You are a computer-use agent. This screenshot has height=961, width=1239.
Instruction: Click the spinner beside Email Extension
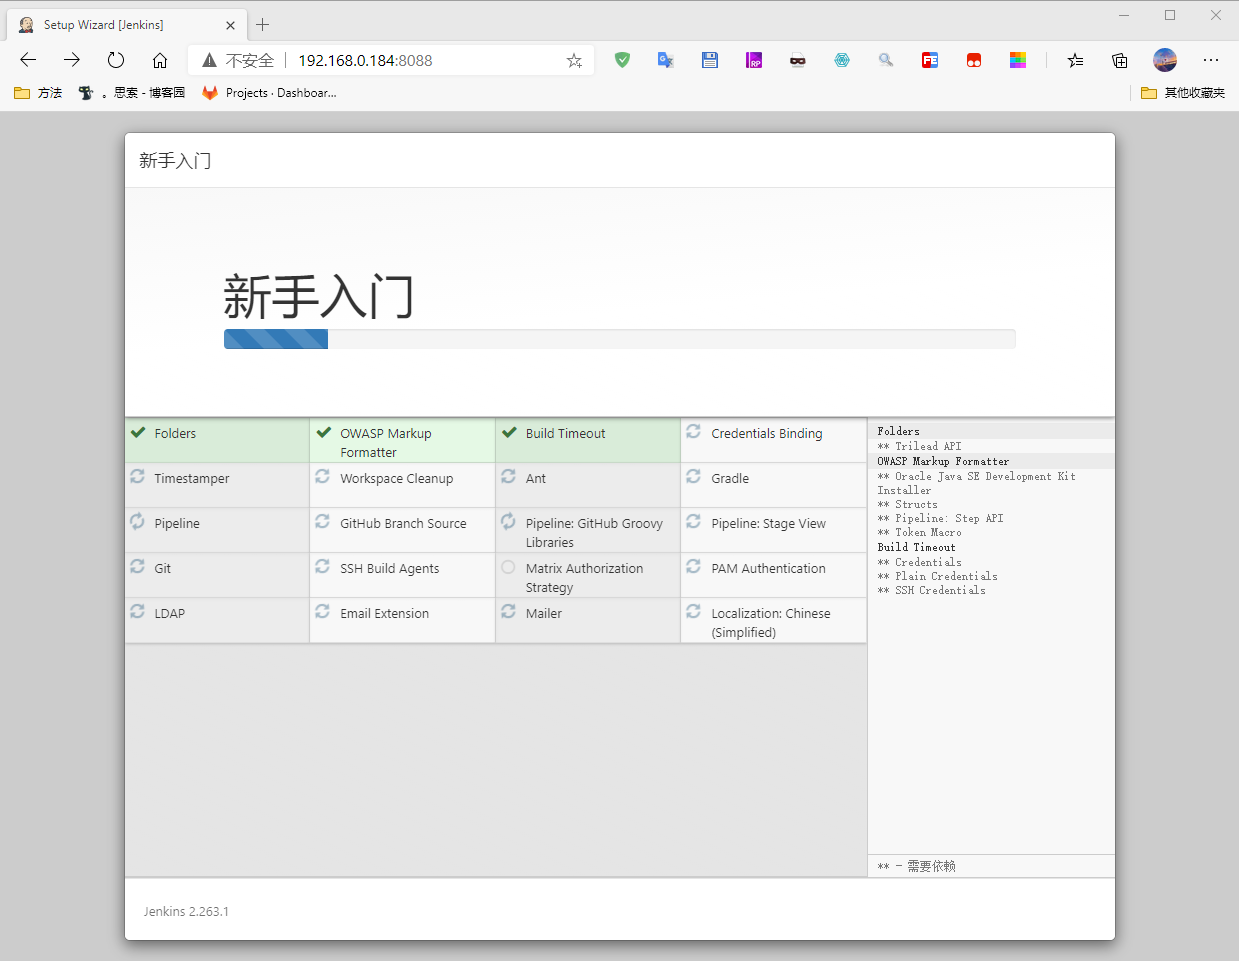pyautogui.click(x=322, y=611)
